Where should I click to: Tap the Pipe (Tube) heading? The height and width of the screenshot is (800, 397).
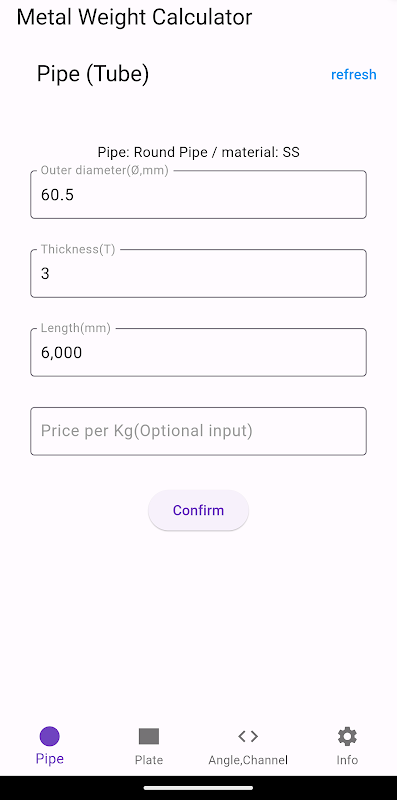(93, 74)
